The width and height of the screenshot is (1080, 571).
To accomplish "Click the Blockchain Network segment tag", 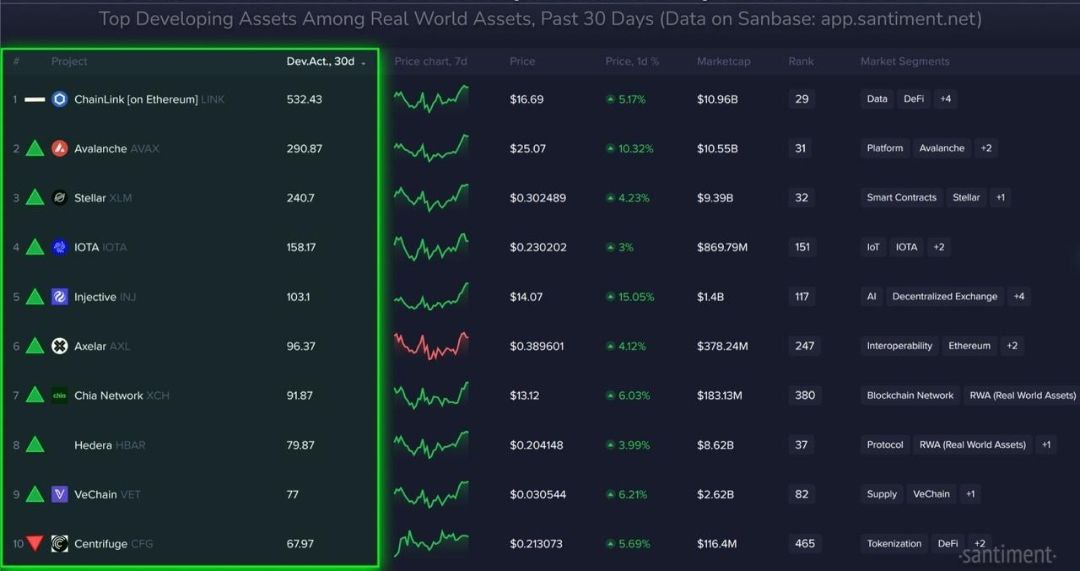I will point(910,395).
